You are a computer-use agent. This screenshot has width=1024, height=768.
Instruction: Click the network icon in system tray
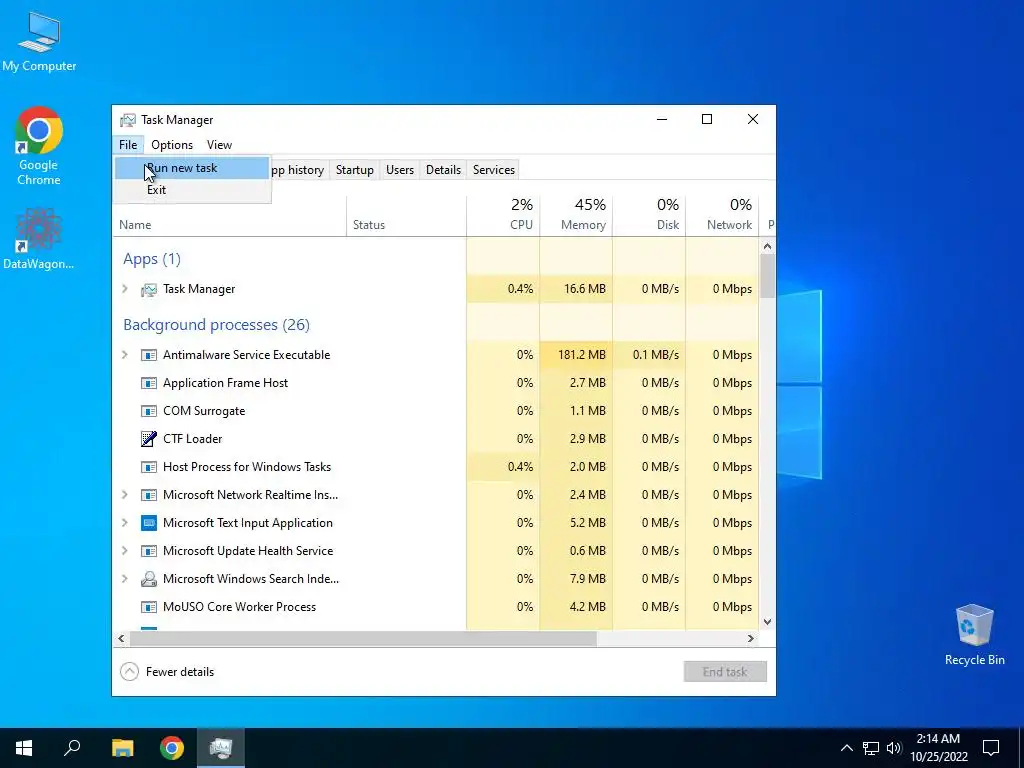871,748
